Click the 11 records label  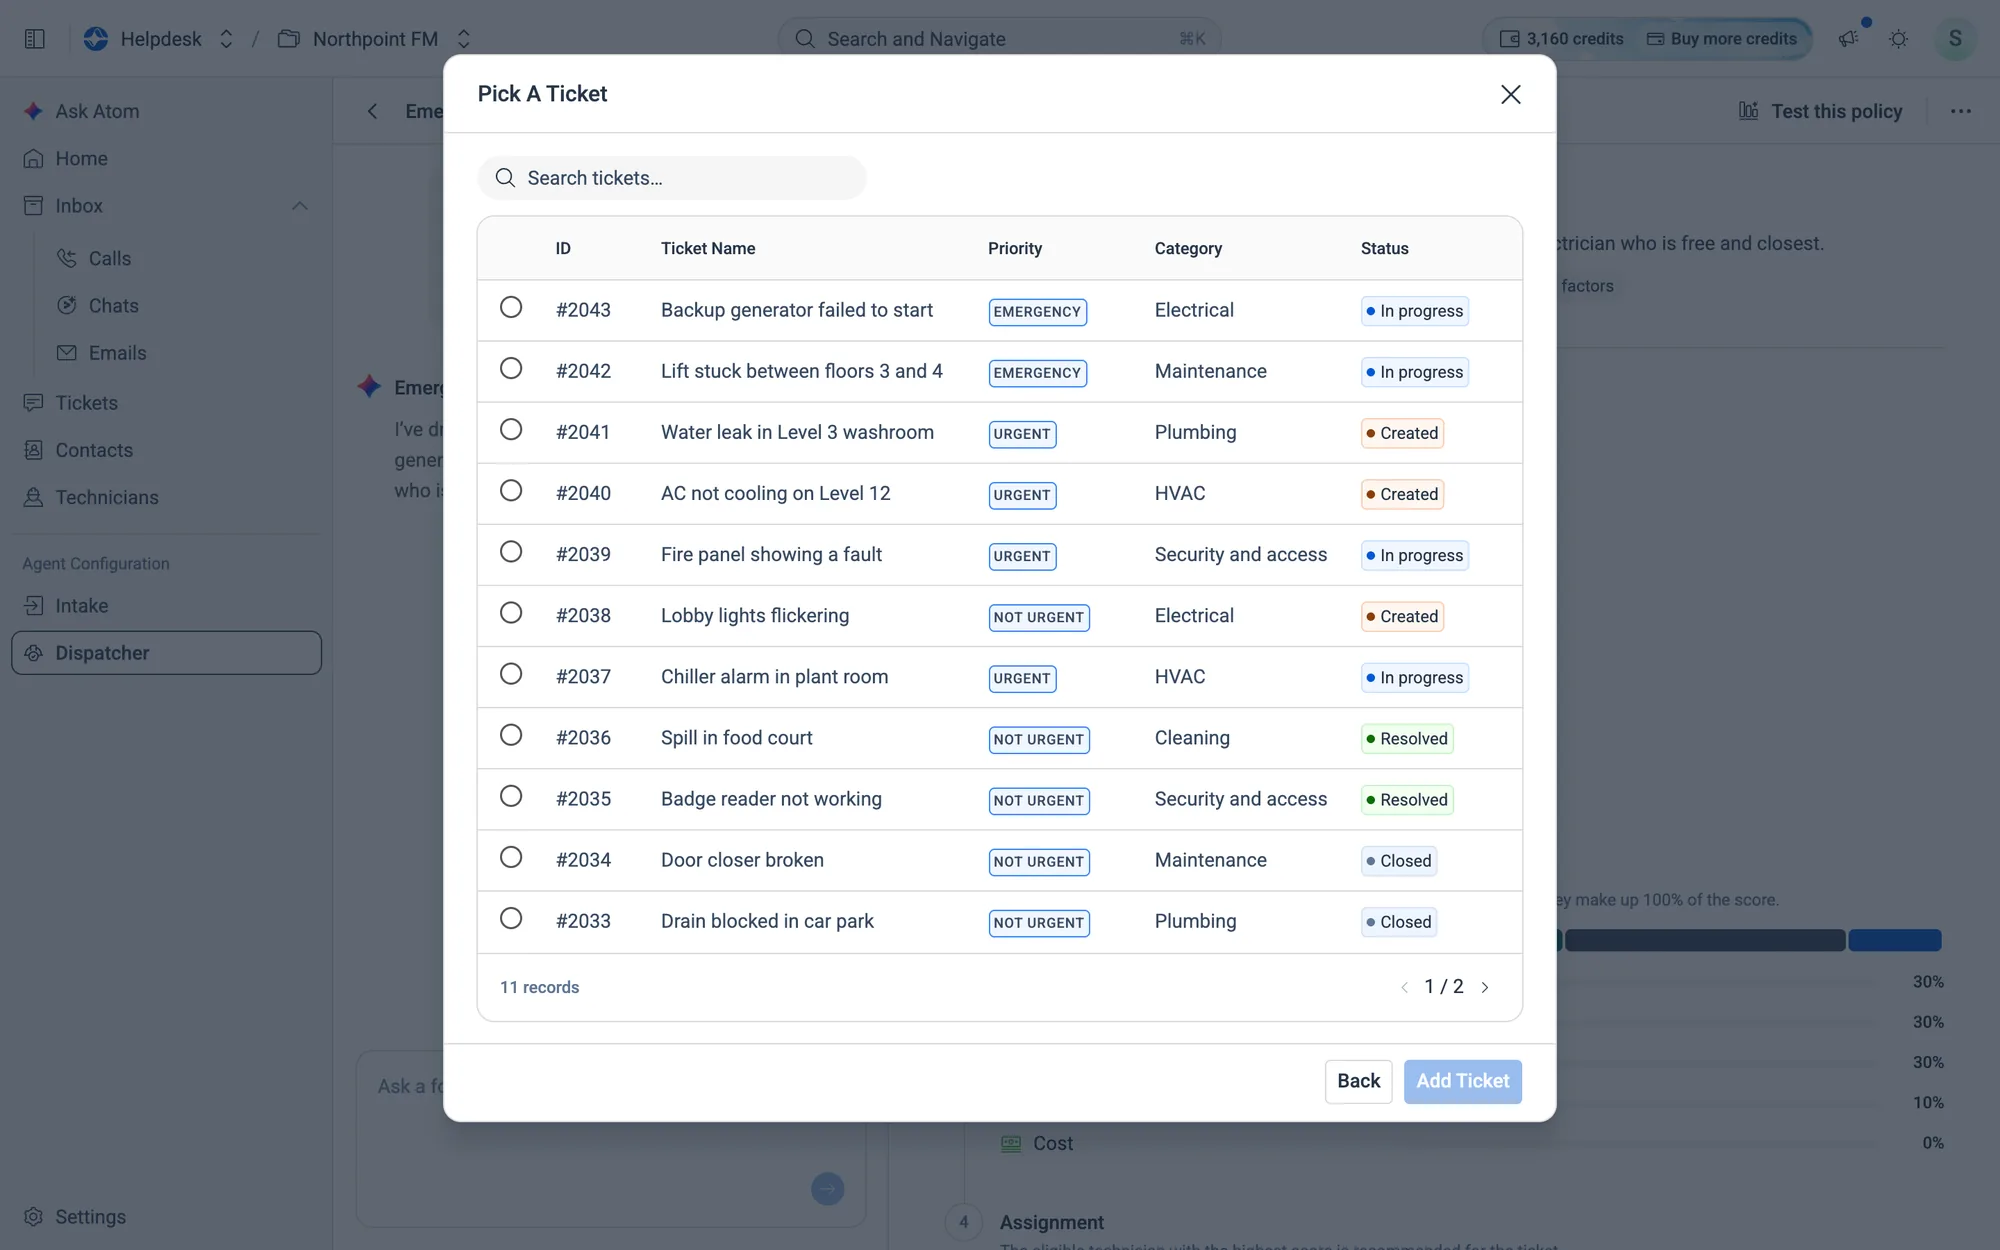539,987
